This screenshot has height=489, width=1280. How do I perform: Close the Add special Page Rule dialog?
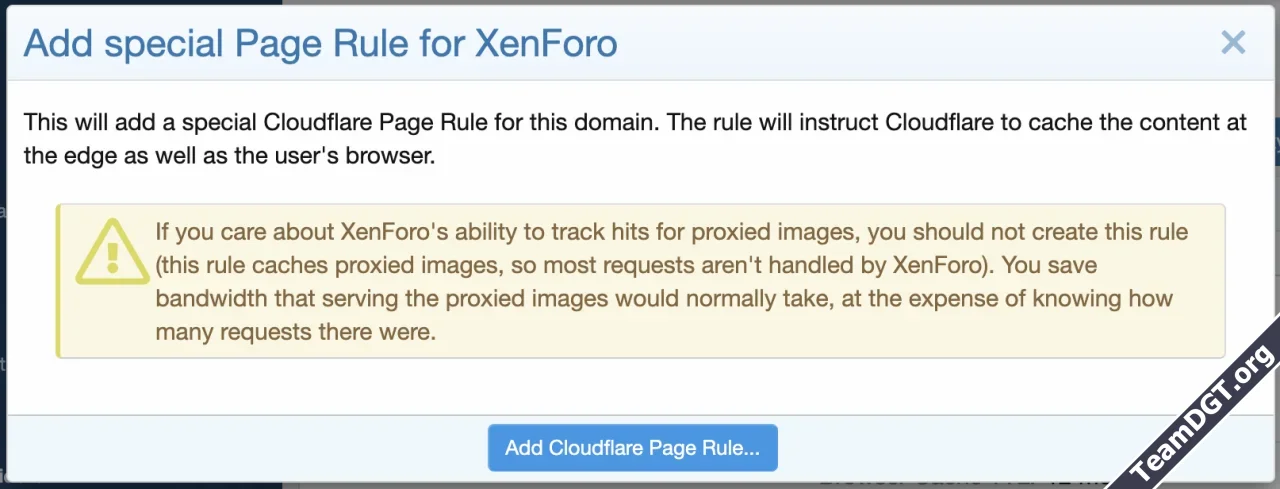pos(1233,43)
